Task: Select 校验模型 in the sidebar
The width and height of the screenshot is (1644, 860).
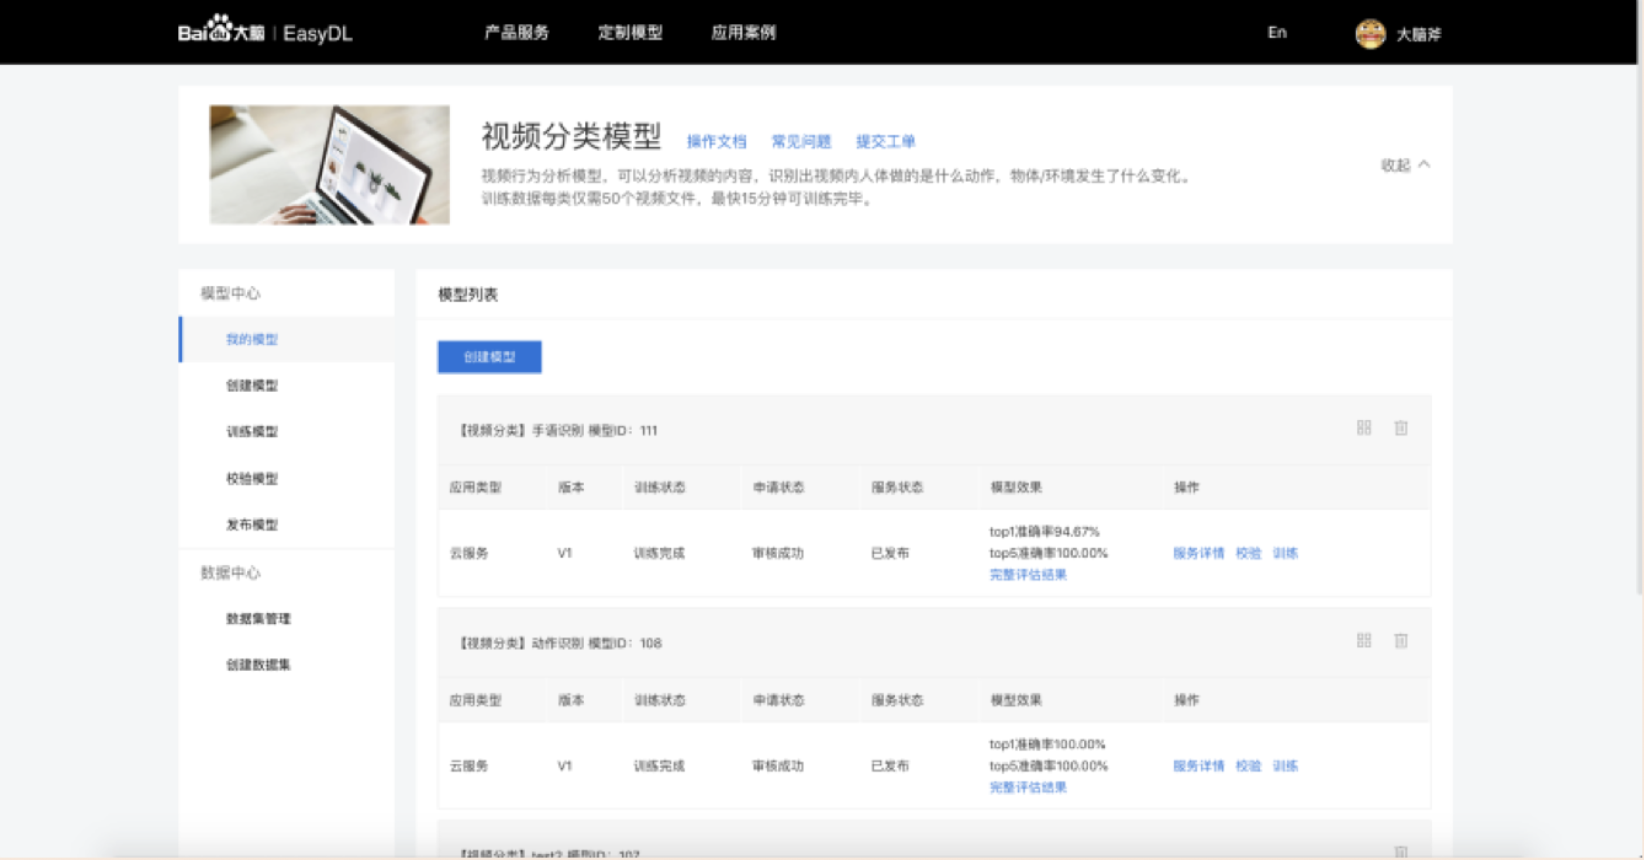Action: point(252,478)
